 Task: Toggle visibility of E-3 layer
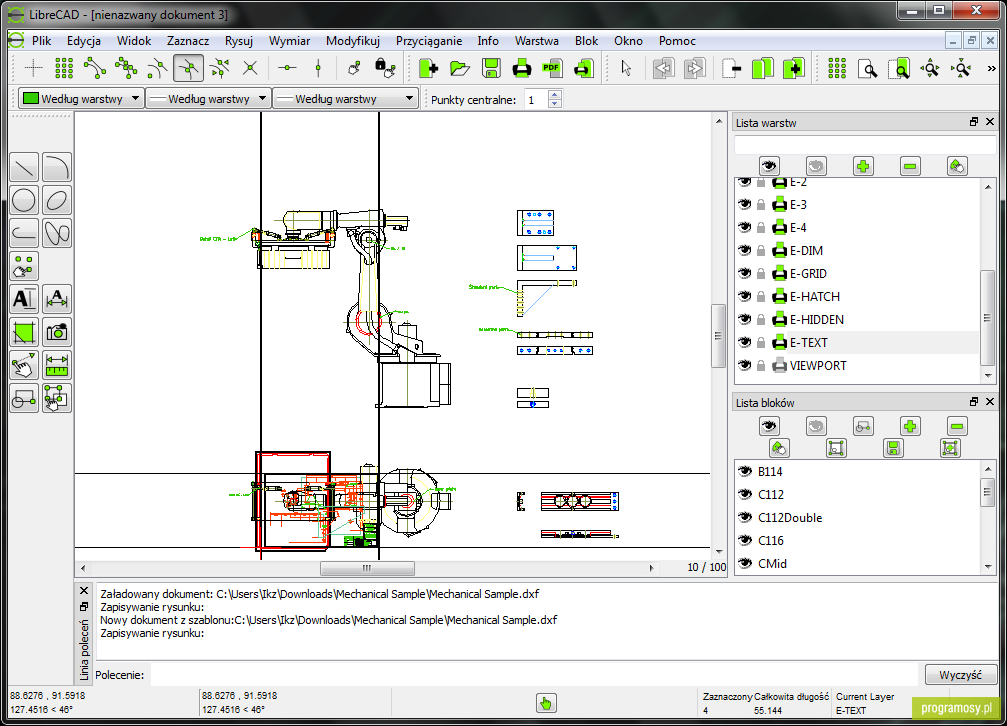[x=745, y=204]
